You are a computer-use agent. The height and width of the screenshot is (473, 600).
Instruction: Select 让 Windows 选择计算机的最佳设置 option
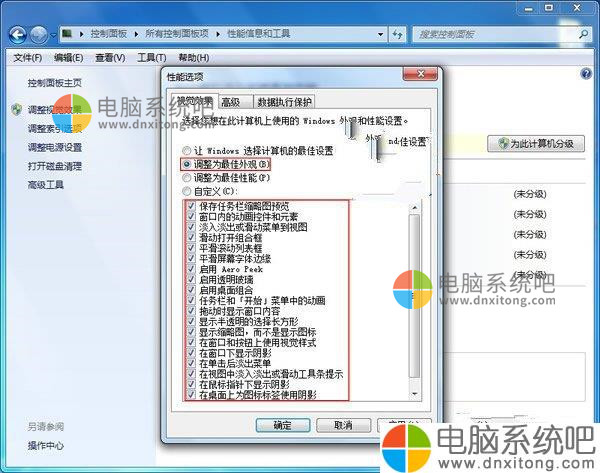click(186, 149)
